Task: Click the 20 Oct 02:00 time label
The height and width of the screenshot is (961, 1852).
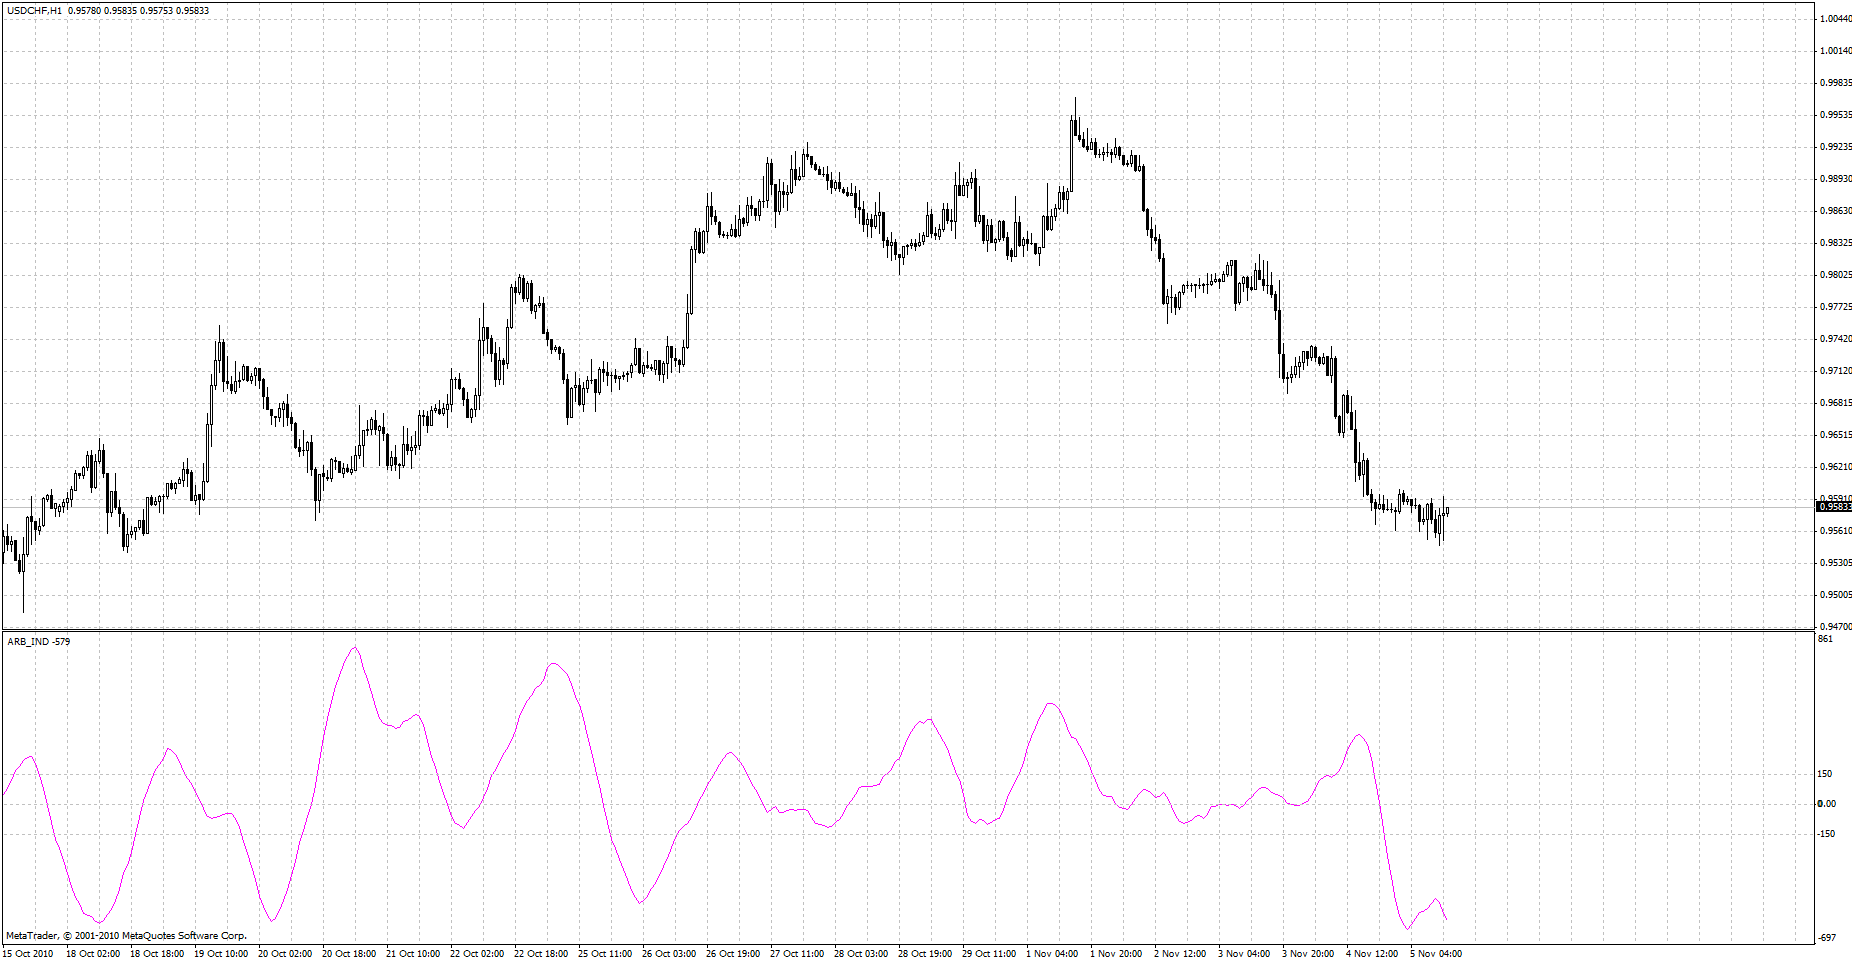Action: [285, 954]
